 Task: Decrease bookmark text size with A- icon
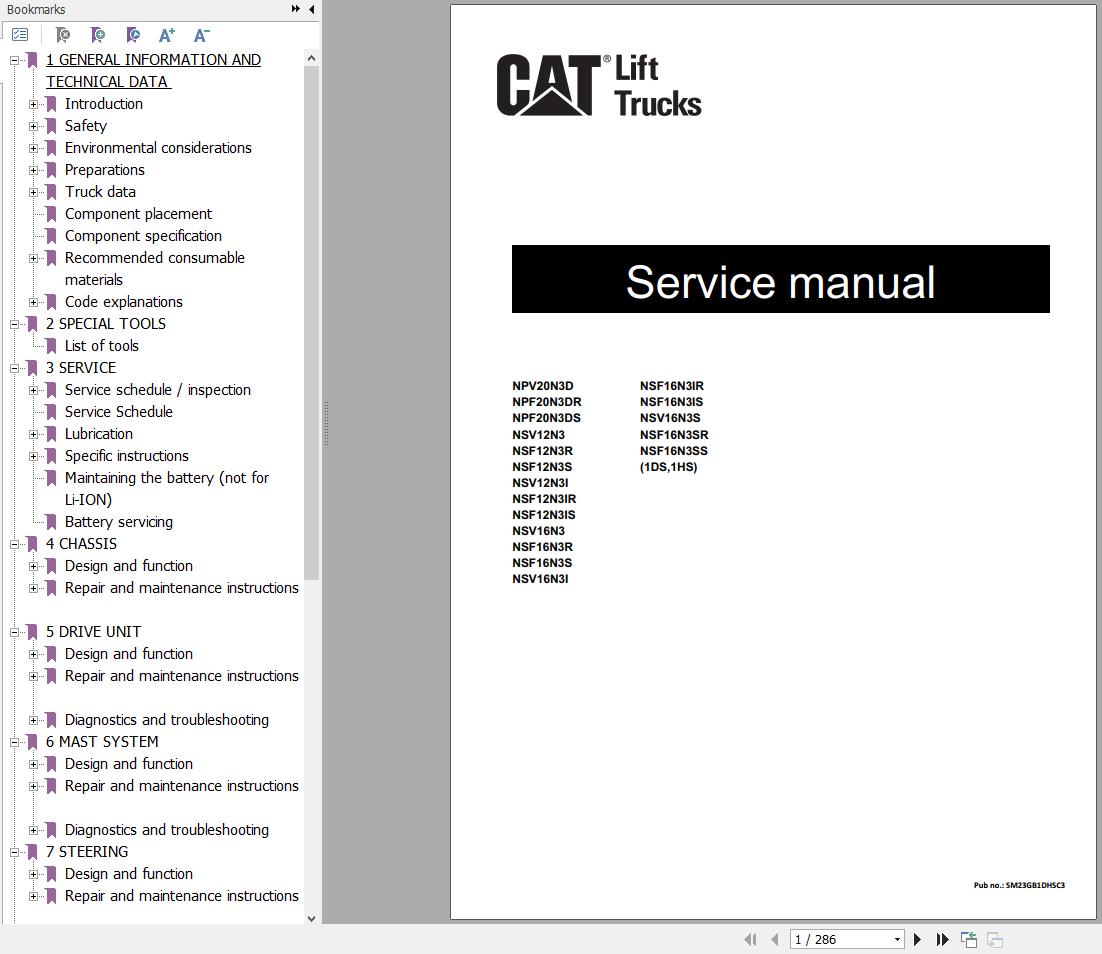[x=201, y=35]
